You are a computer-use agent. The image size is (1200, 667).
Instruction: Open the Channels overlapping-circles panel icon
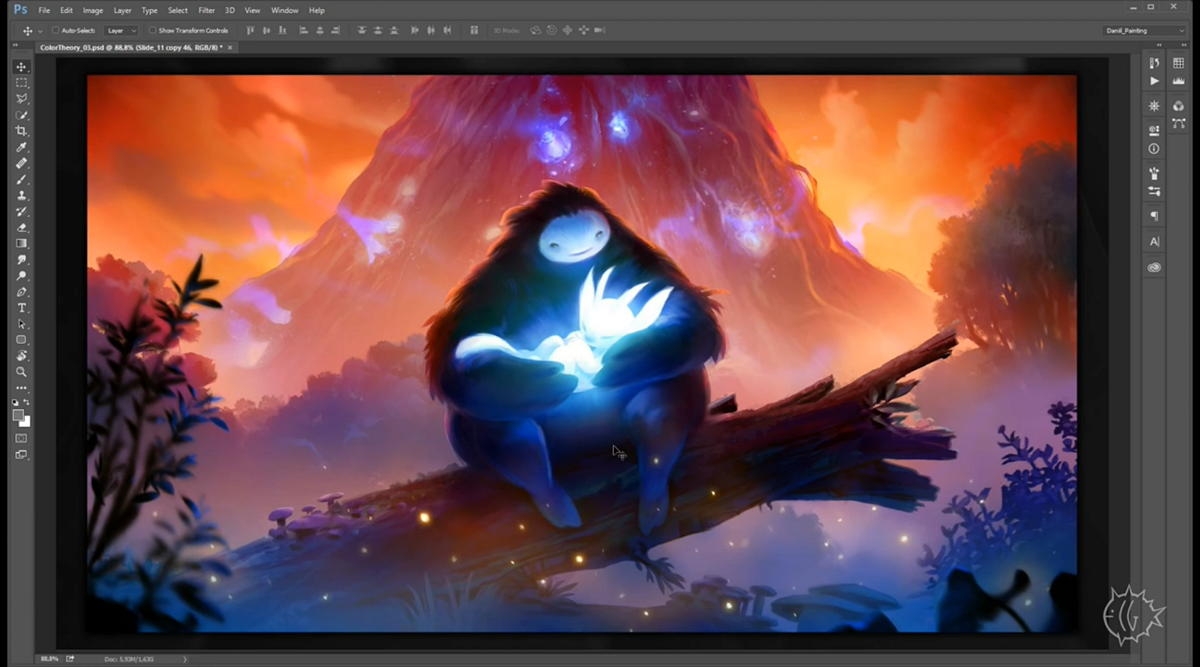coord(1178,106)
